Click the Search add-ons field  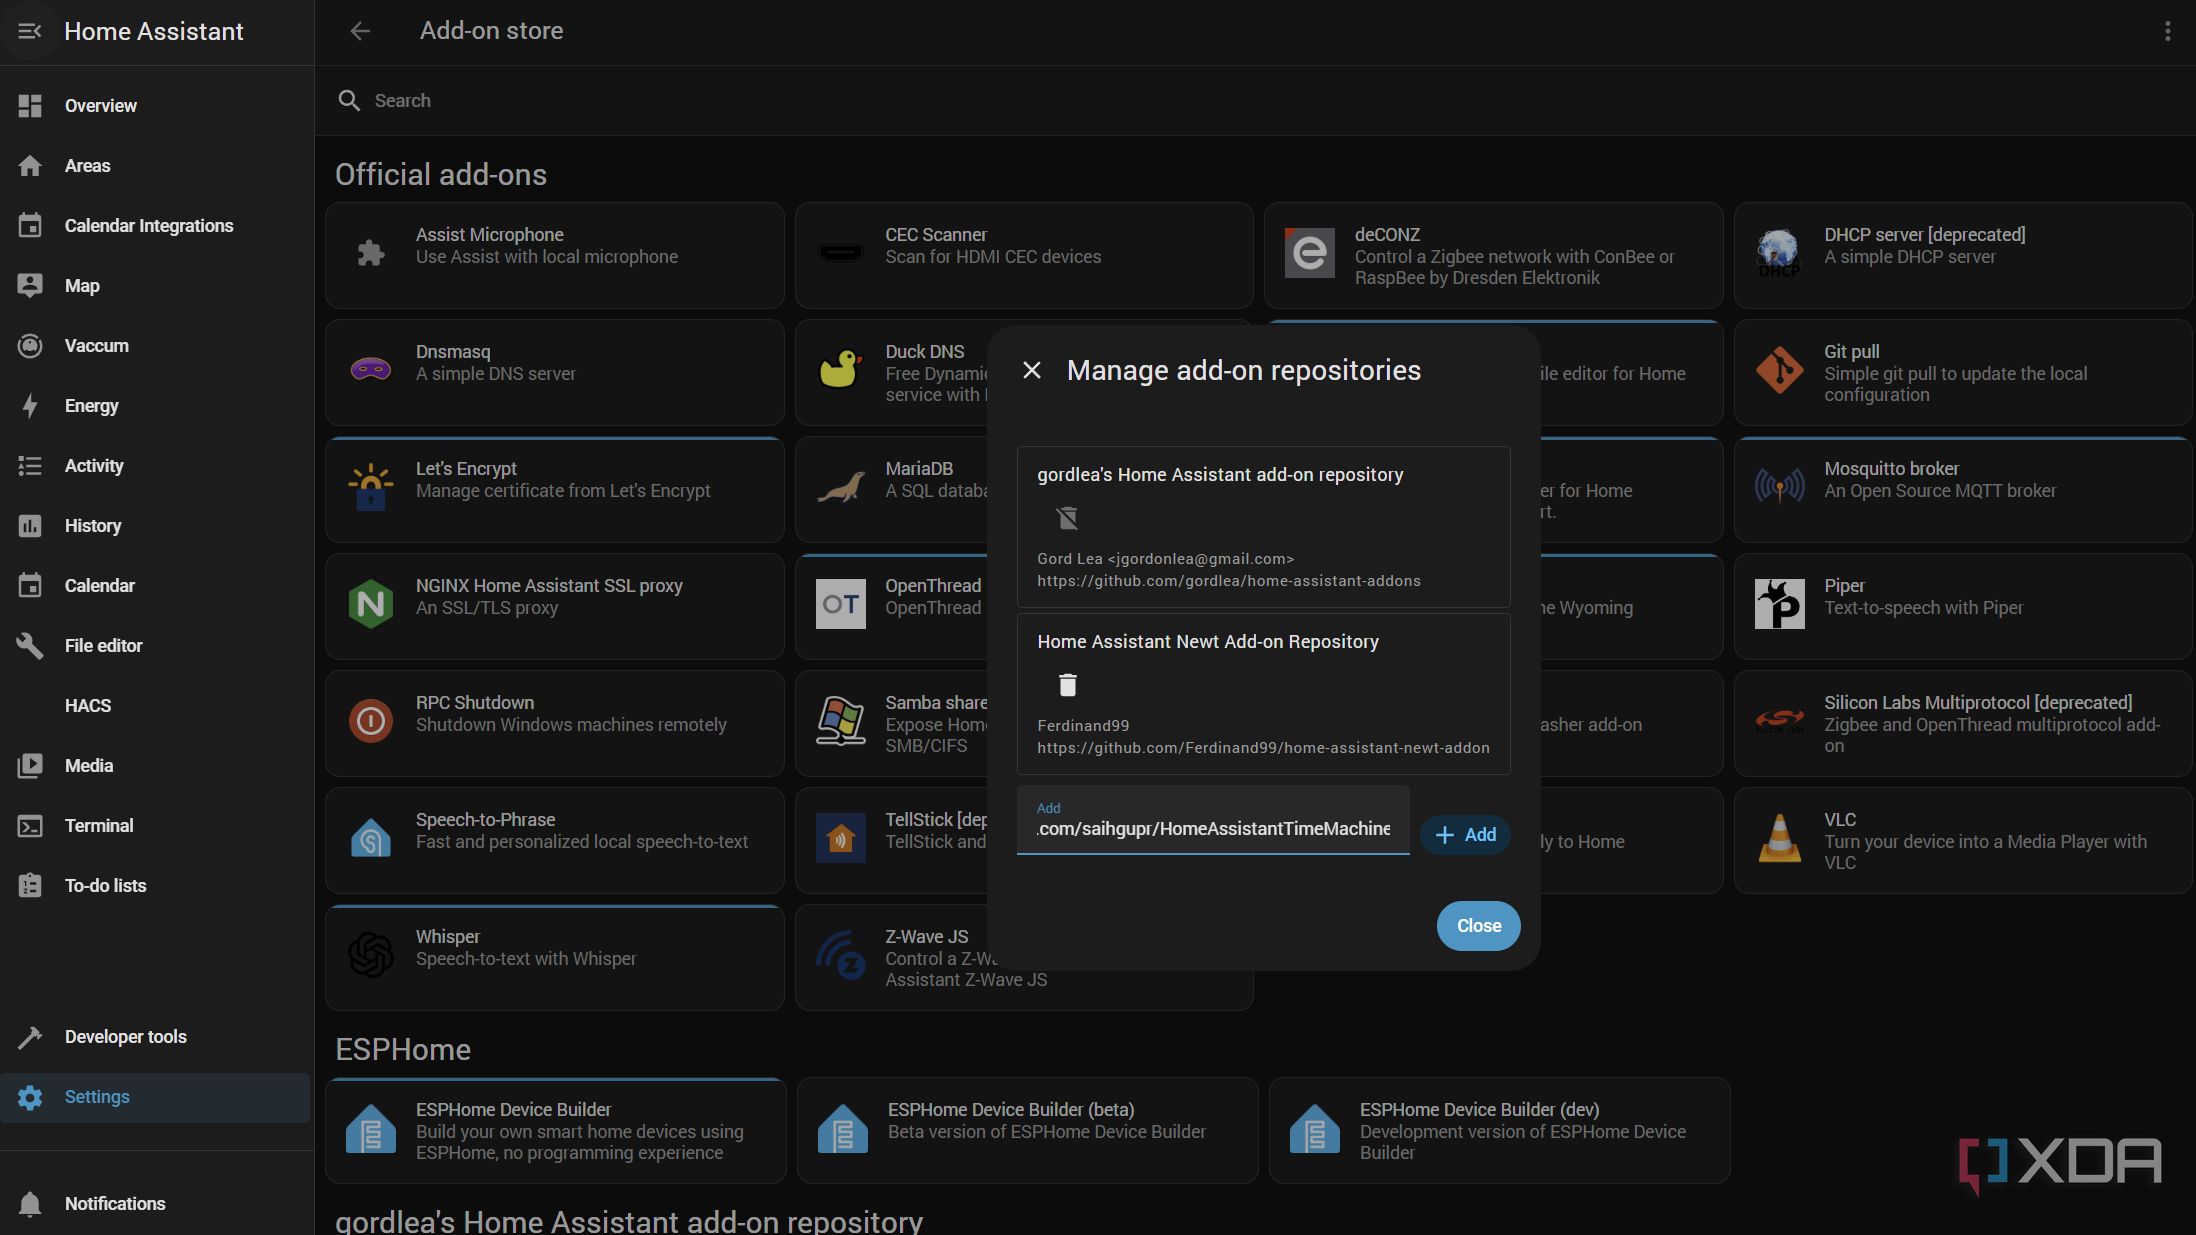(x=1255, y=101)
